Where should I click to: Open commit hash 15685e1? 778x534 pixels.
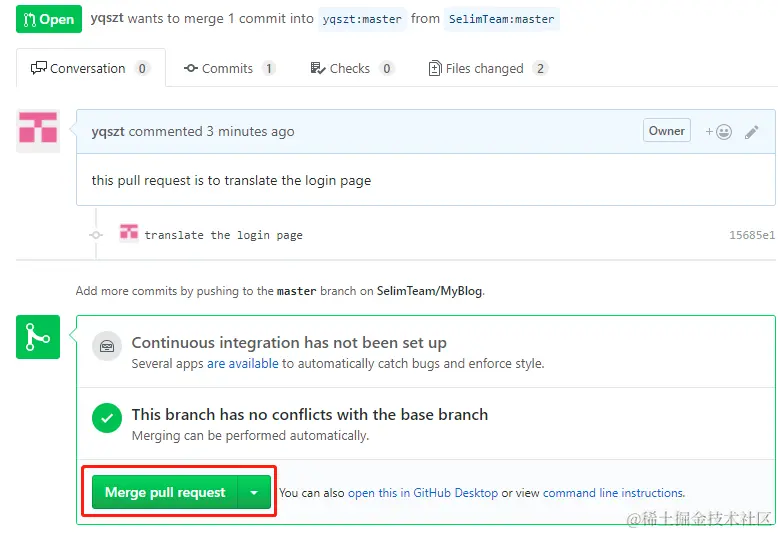752,235
